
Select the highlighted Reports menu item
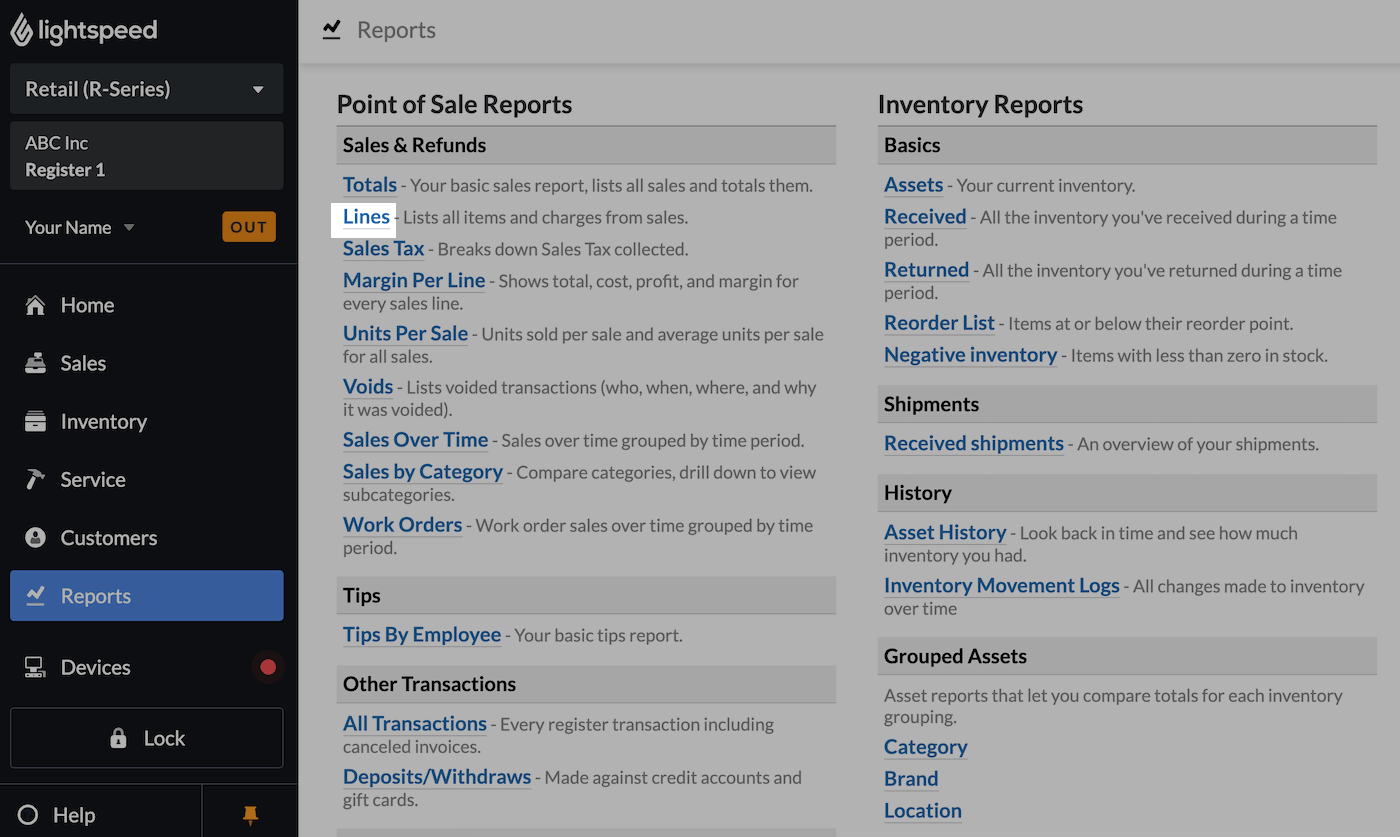tap(147, 596)
